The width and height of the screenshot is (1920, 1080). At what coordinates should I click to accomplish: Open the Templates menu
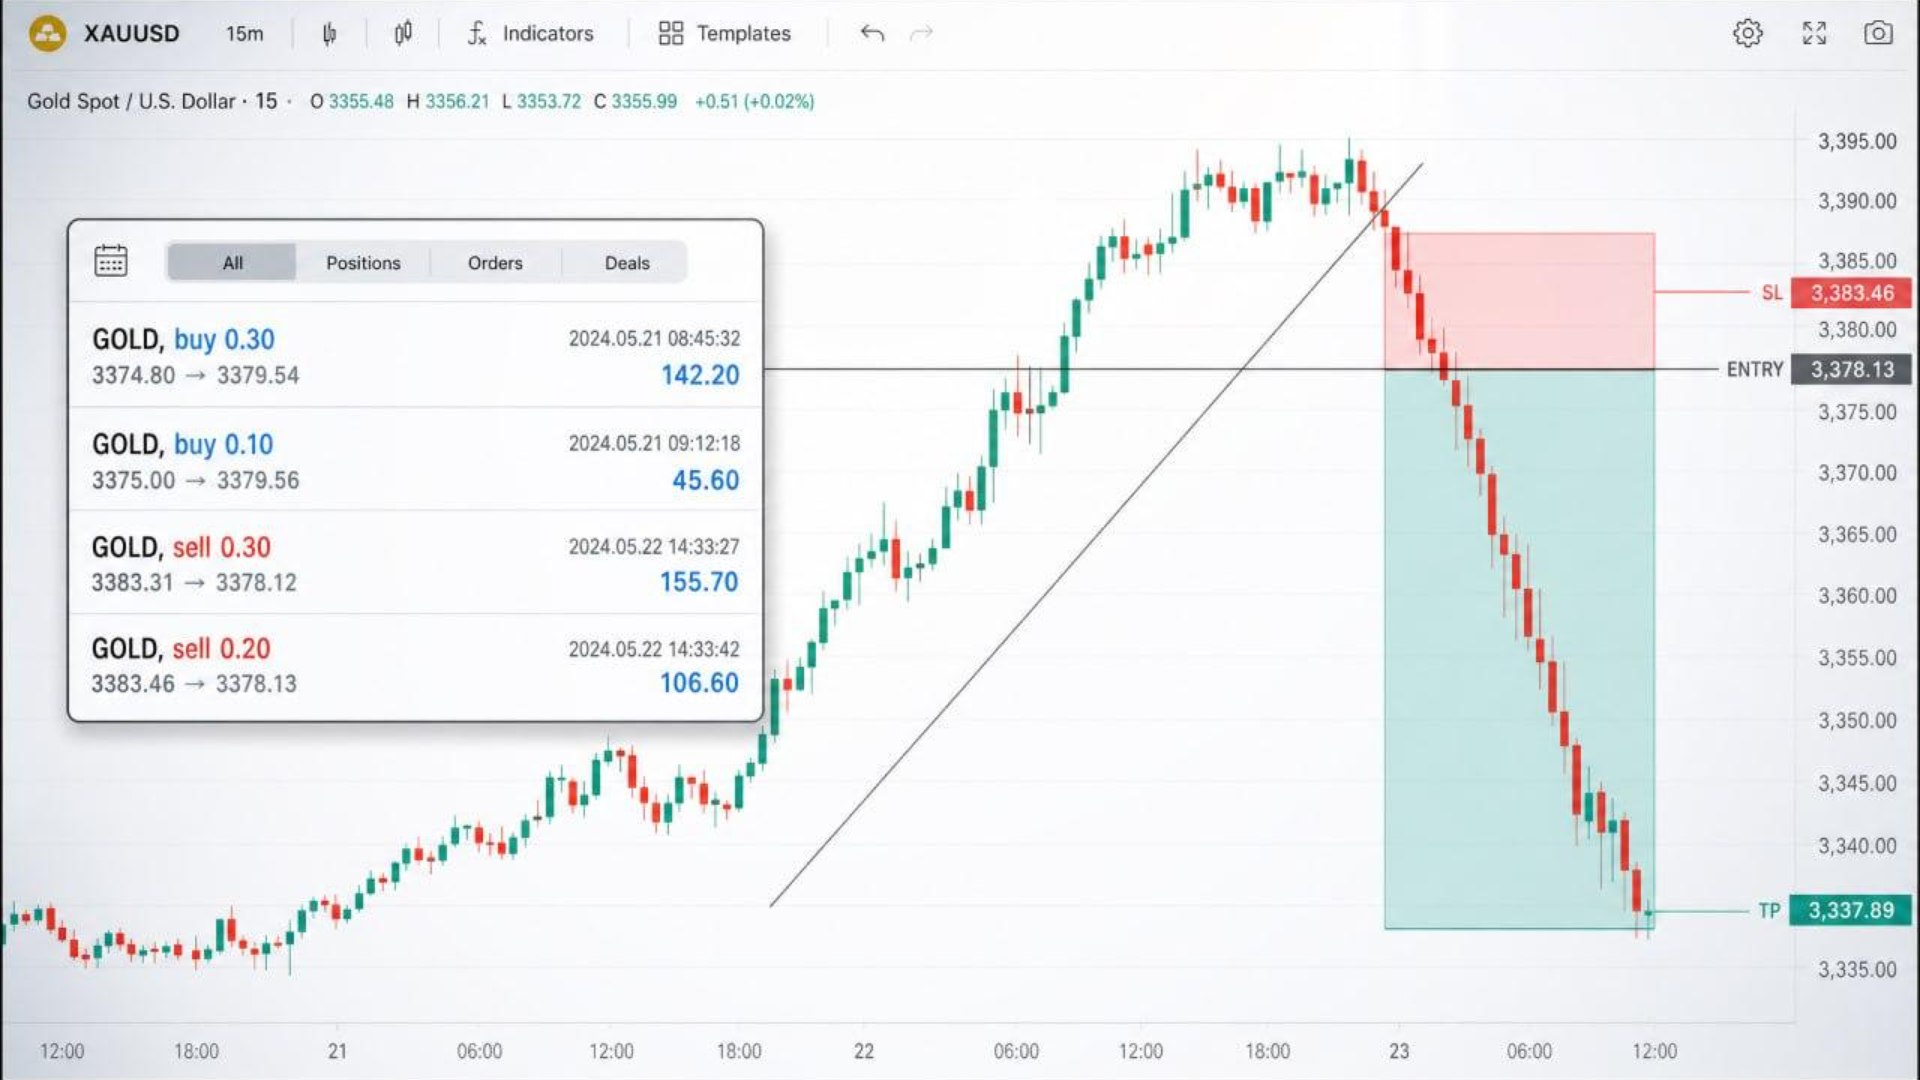point(725,34)
